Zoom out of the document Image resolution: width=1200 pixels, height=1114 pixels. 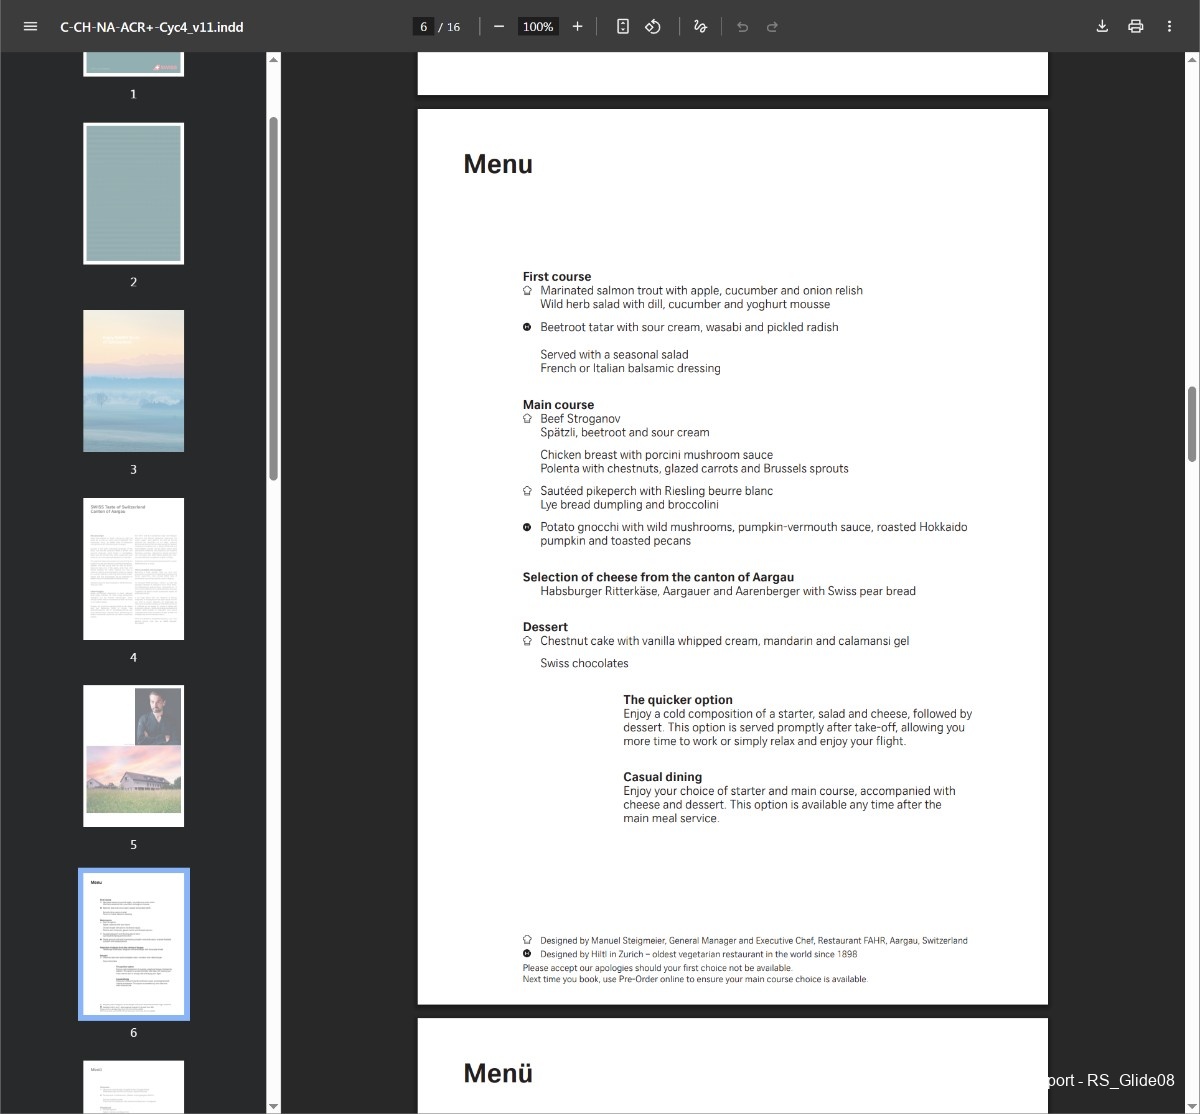[x=498, y=26]
